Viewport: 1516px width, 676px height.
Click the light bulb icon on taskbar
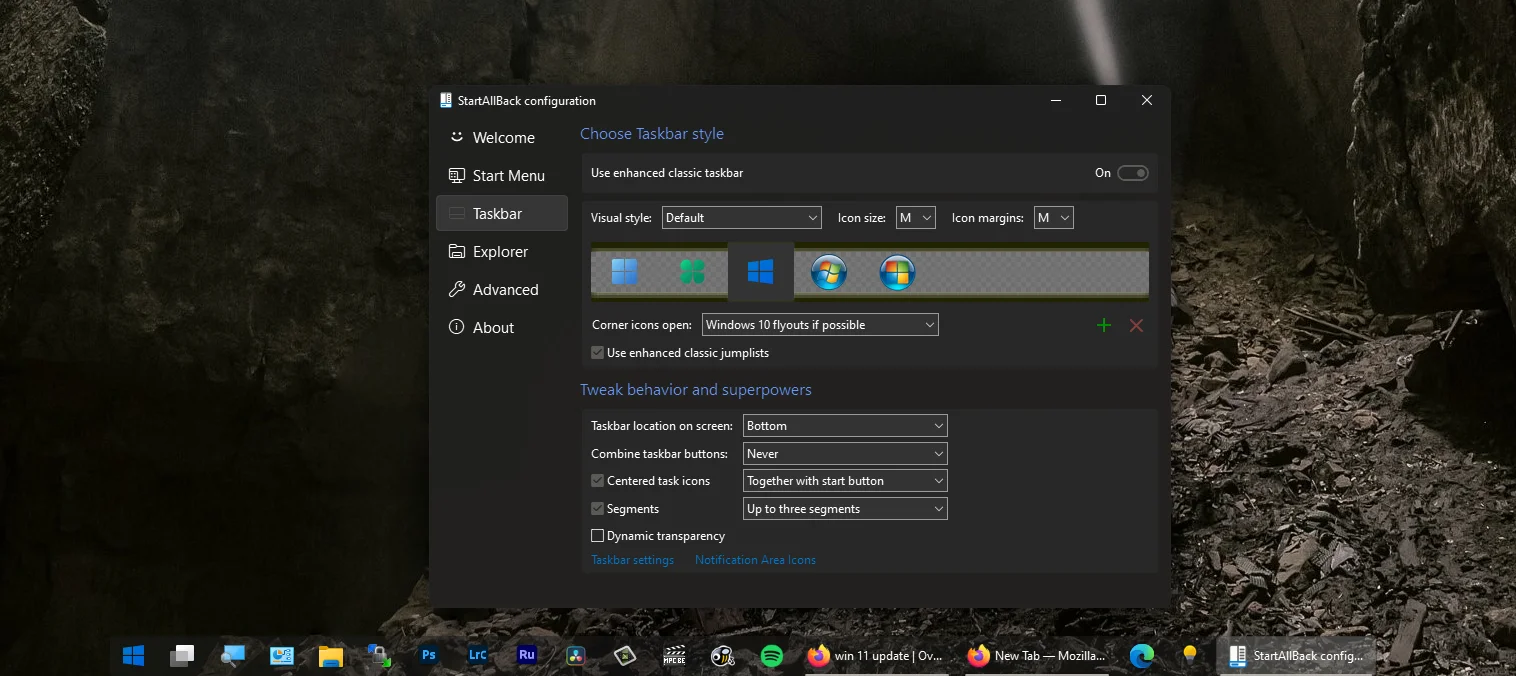(1190, 656)
